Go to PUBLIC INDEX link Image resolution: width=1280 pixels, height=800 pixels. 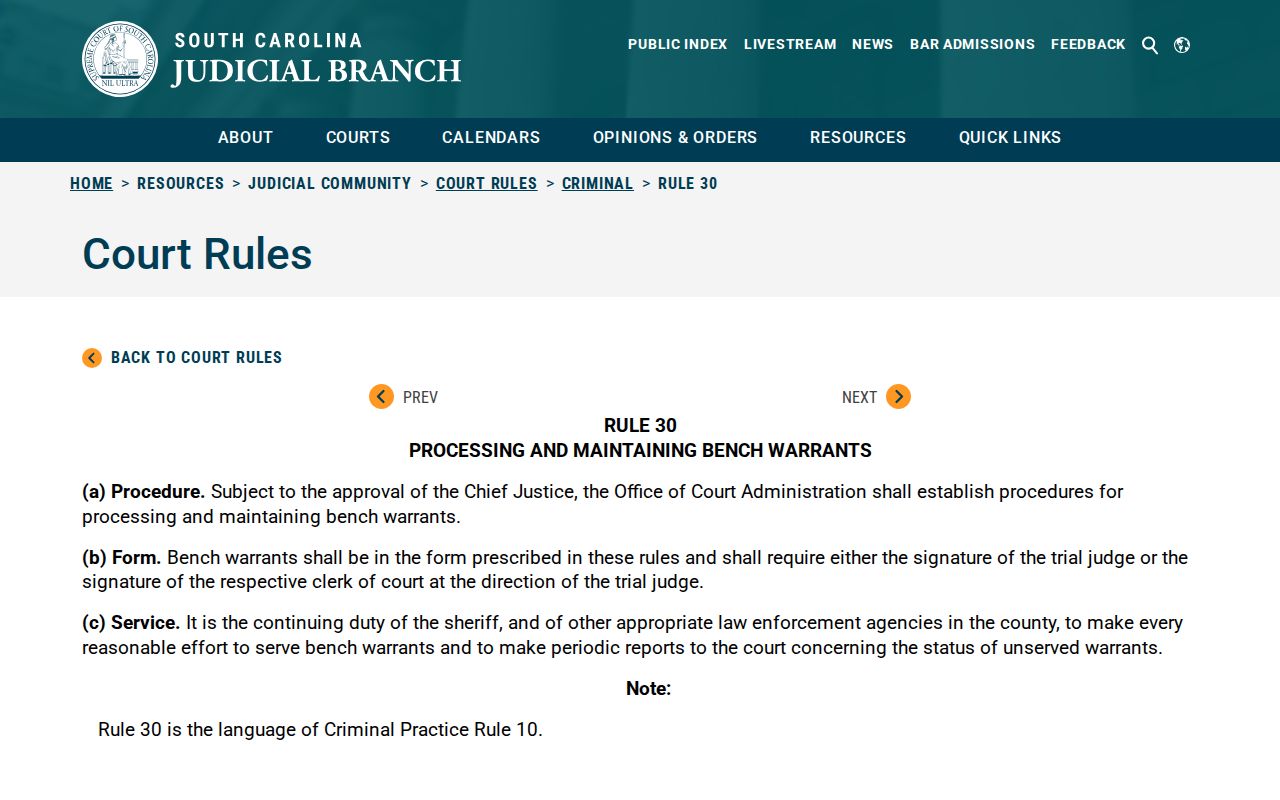tap(678, 45)
